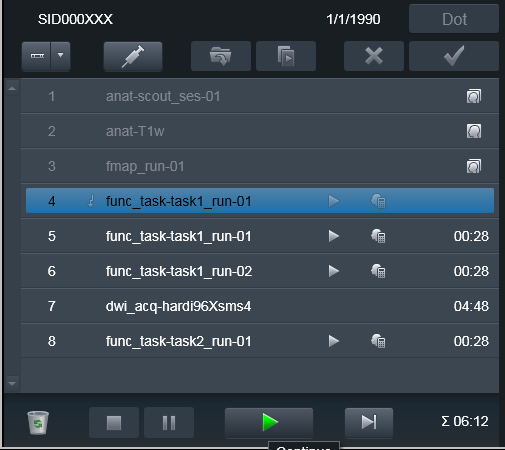Click the checkmark confirm button

[x=454, y=56]
